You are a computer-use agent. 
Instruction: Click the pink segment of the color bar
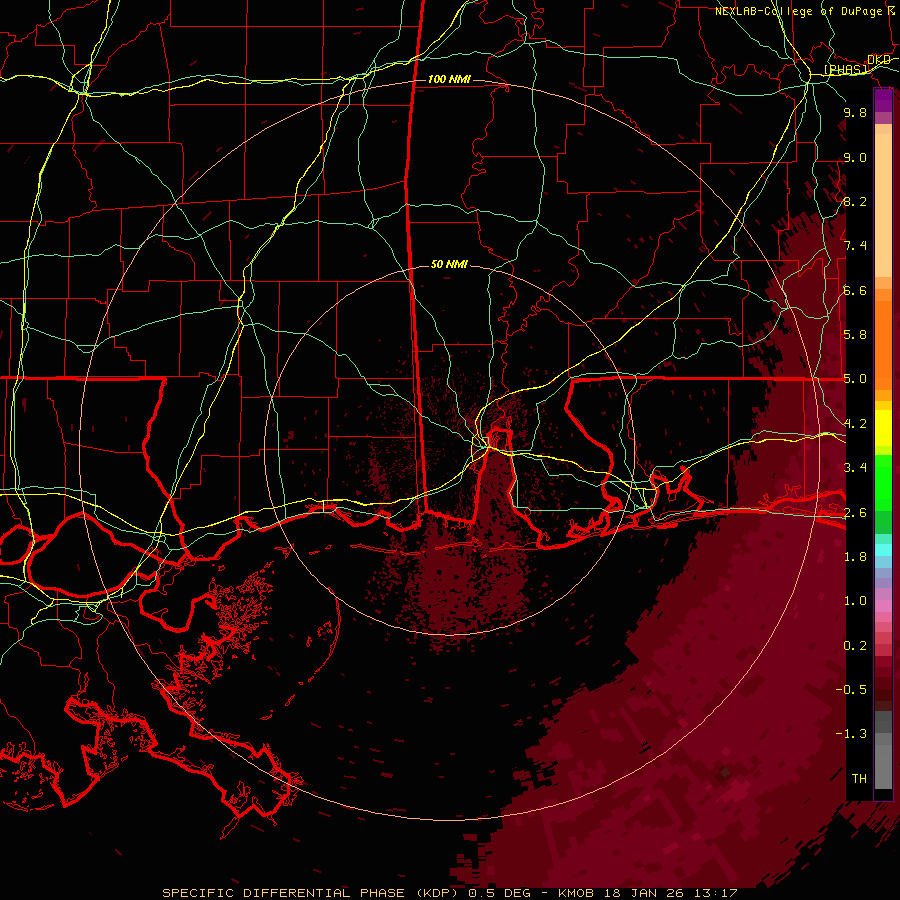click(x=883, y=606)
